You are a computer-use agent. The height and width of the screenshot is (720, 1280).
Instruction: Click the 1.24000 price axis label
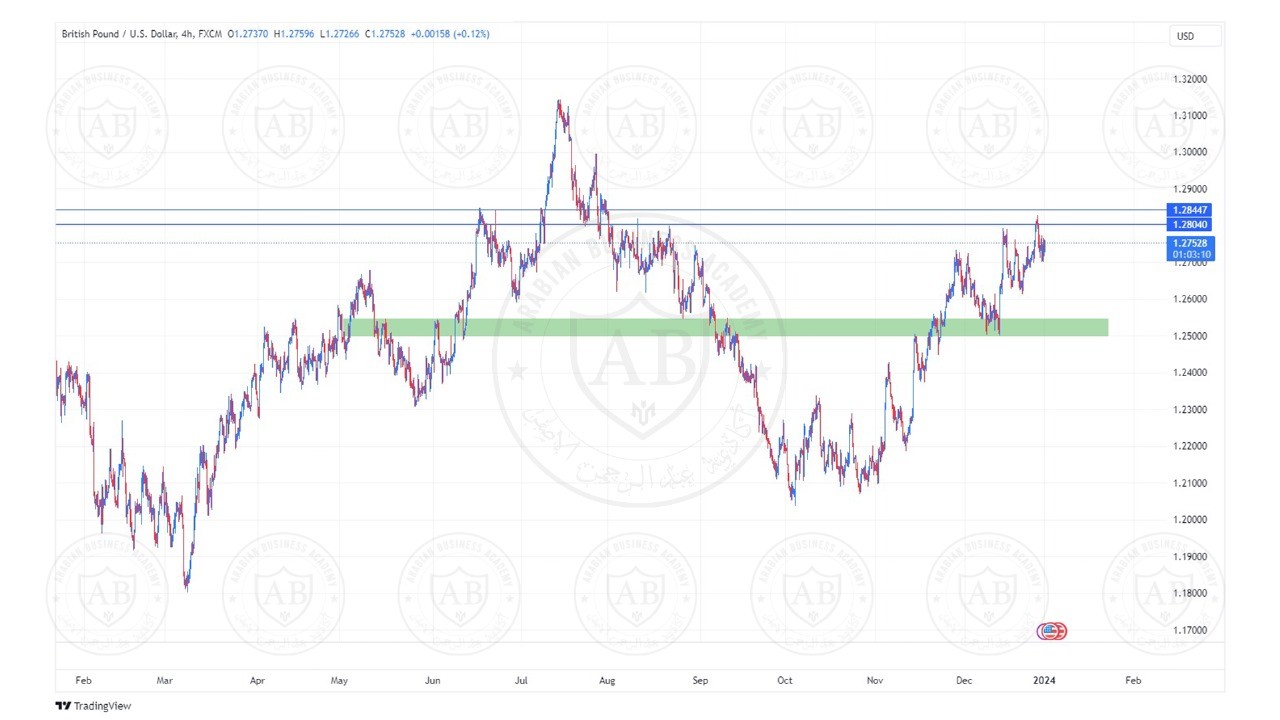point(1189,373)
